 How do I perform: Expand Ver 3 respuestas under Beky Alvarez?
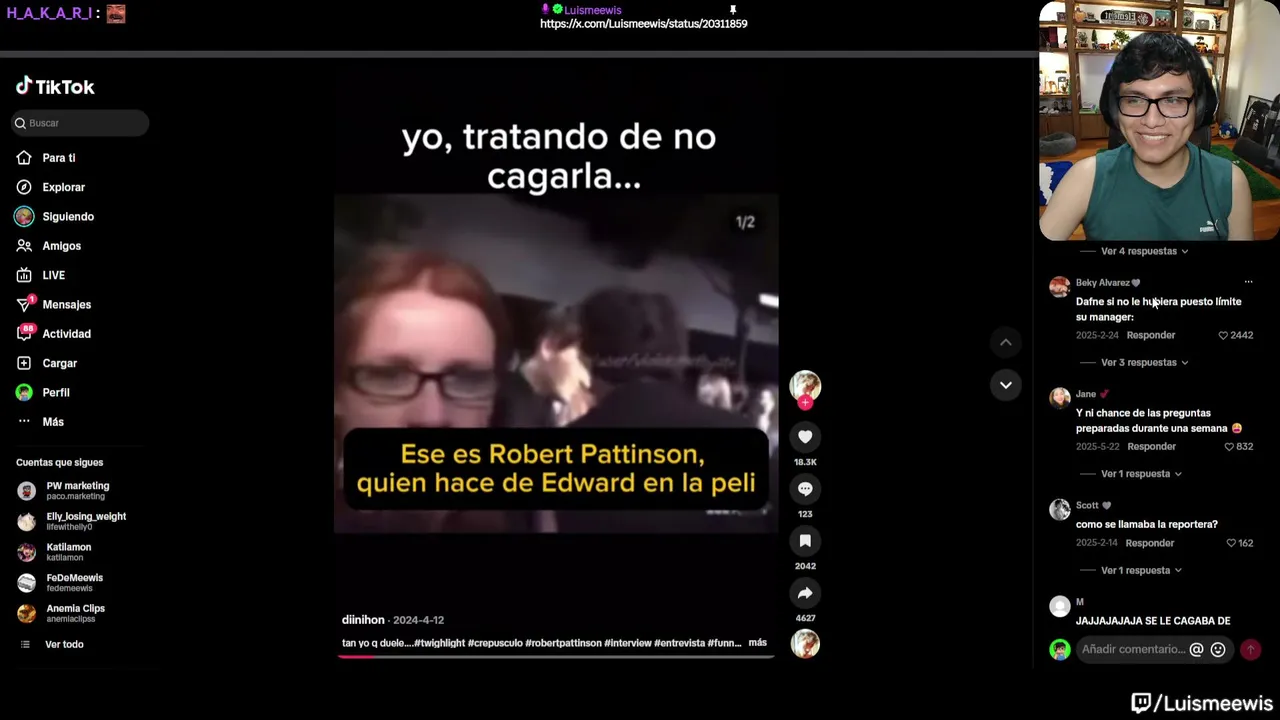pos(1144,362)
